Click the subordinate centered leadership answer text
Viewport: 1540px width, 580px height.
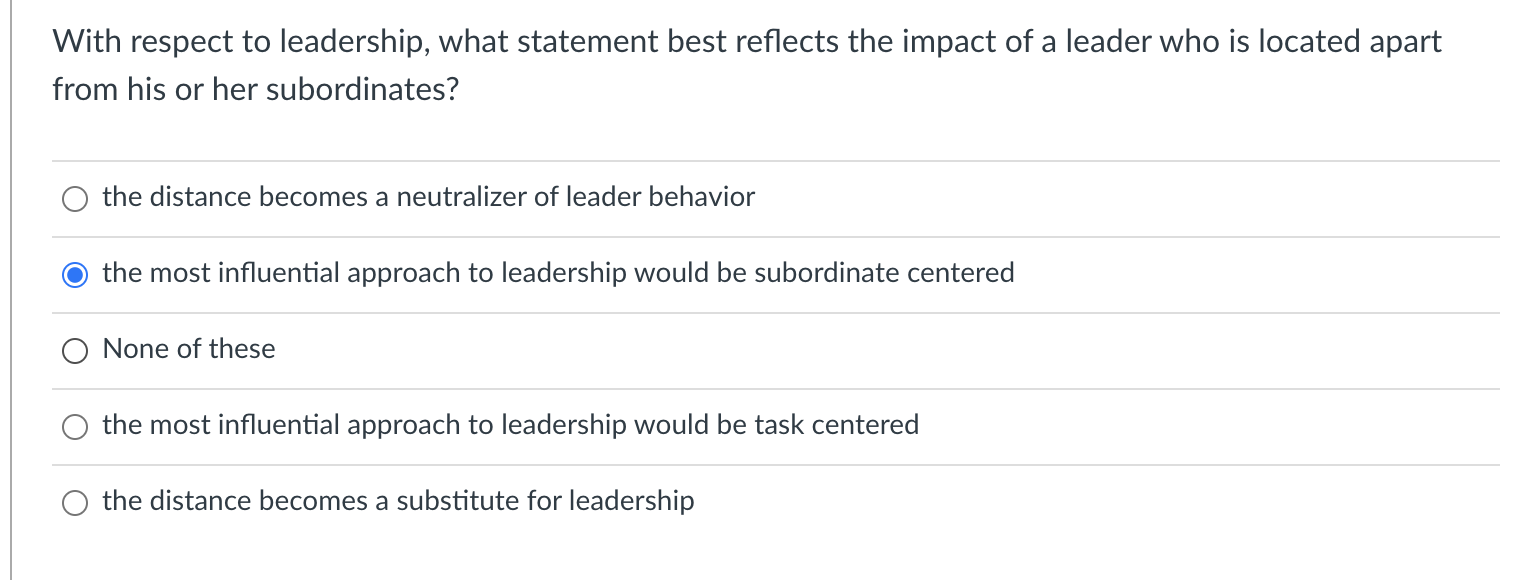coord(558,273)
